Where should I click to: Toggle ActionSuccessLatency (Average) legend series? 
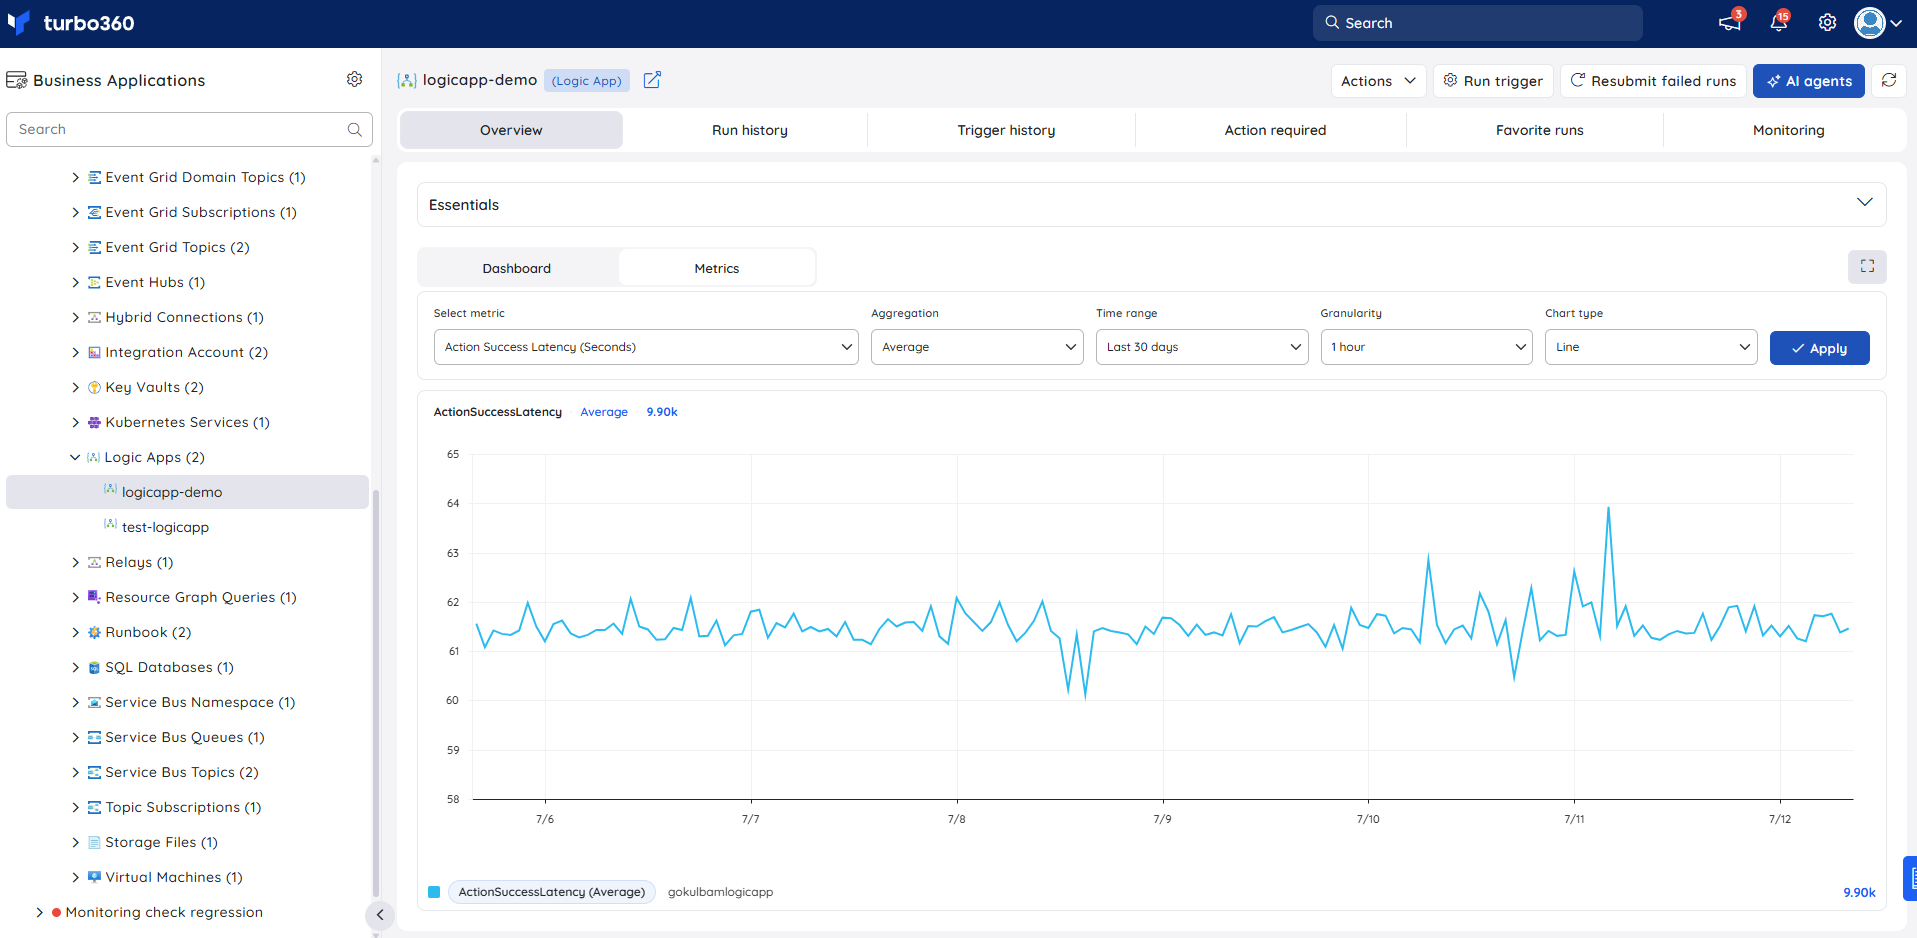[x=551, y=892]
